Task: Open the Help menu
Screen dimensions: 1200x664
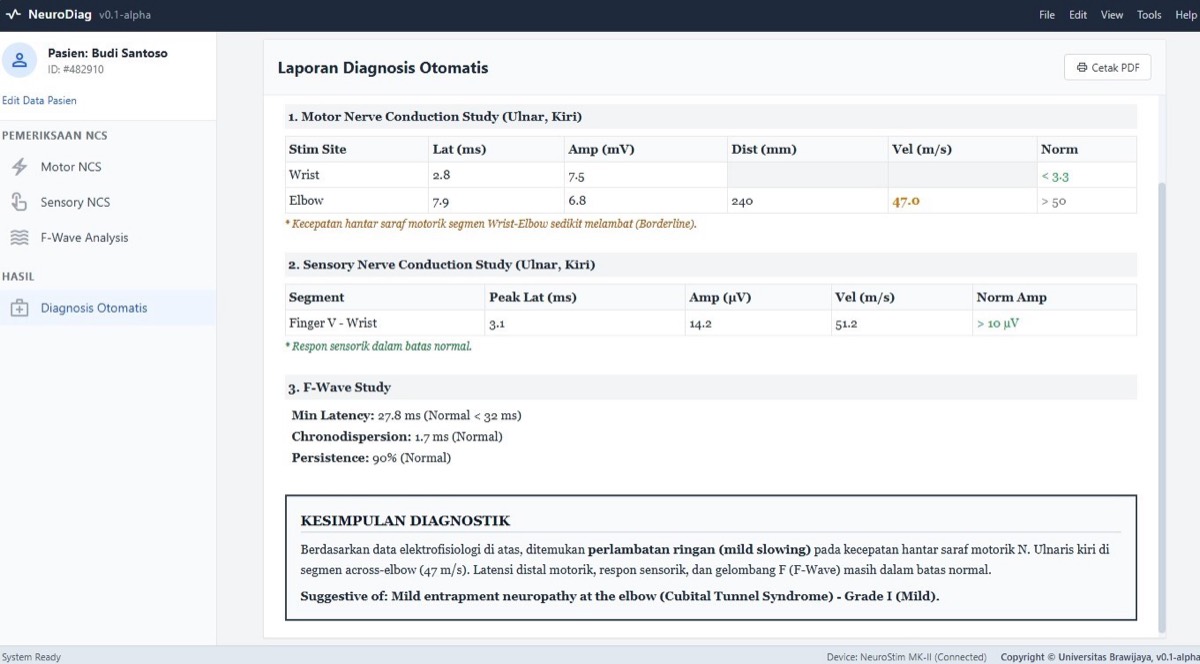Action: (1186, 15)
